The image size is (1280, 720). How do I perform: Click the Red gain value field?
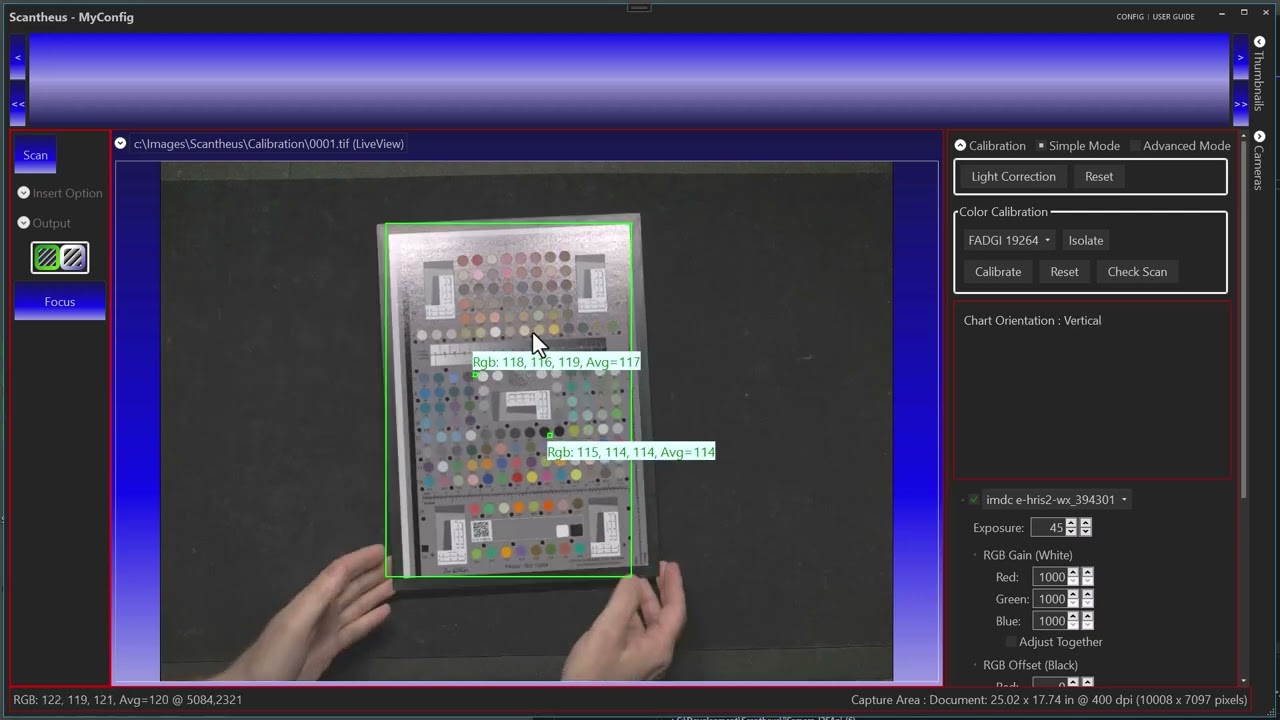point(1051,577)
